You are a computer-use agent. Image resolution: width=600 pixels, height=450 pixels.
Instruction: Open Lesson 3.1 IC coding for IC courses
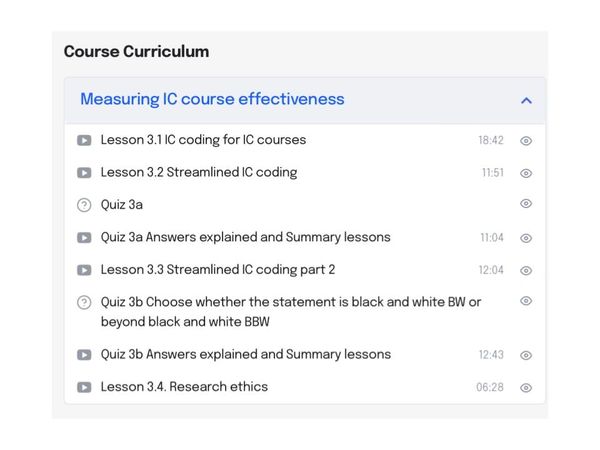click(203, 140)
